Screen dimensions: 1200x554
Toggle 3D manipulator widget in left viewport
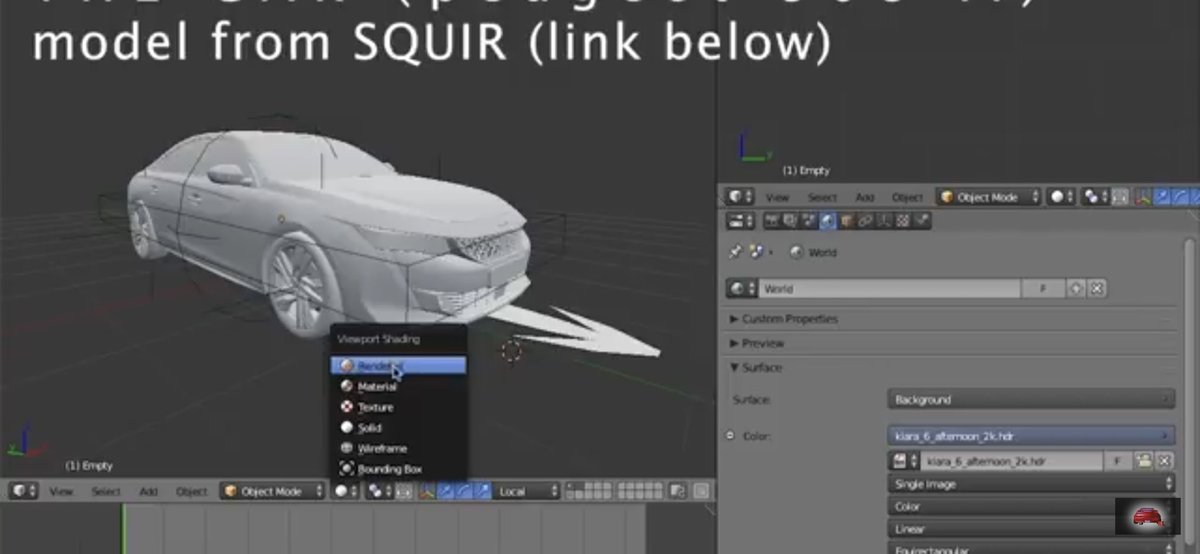pos(427,491)
